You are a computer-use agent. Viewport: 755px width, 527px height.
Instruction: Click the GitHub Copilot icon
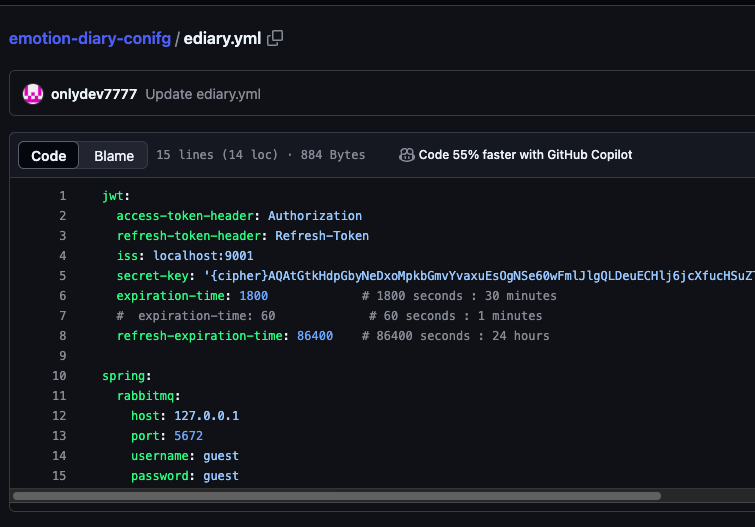pyautogui.click(x=406, y=155)
